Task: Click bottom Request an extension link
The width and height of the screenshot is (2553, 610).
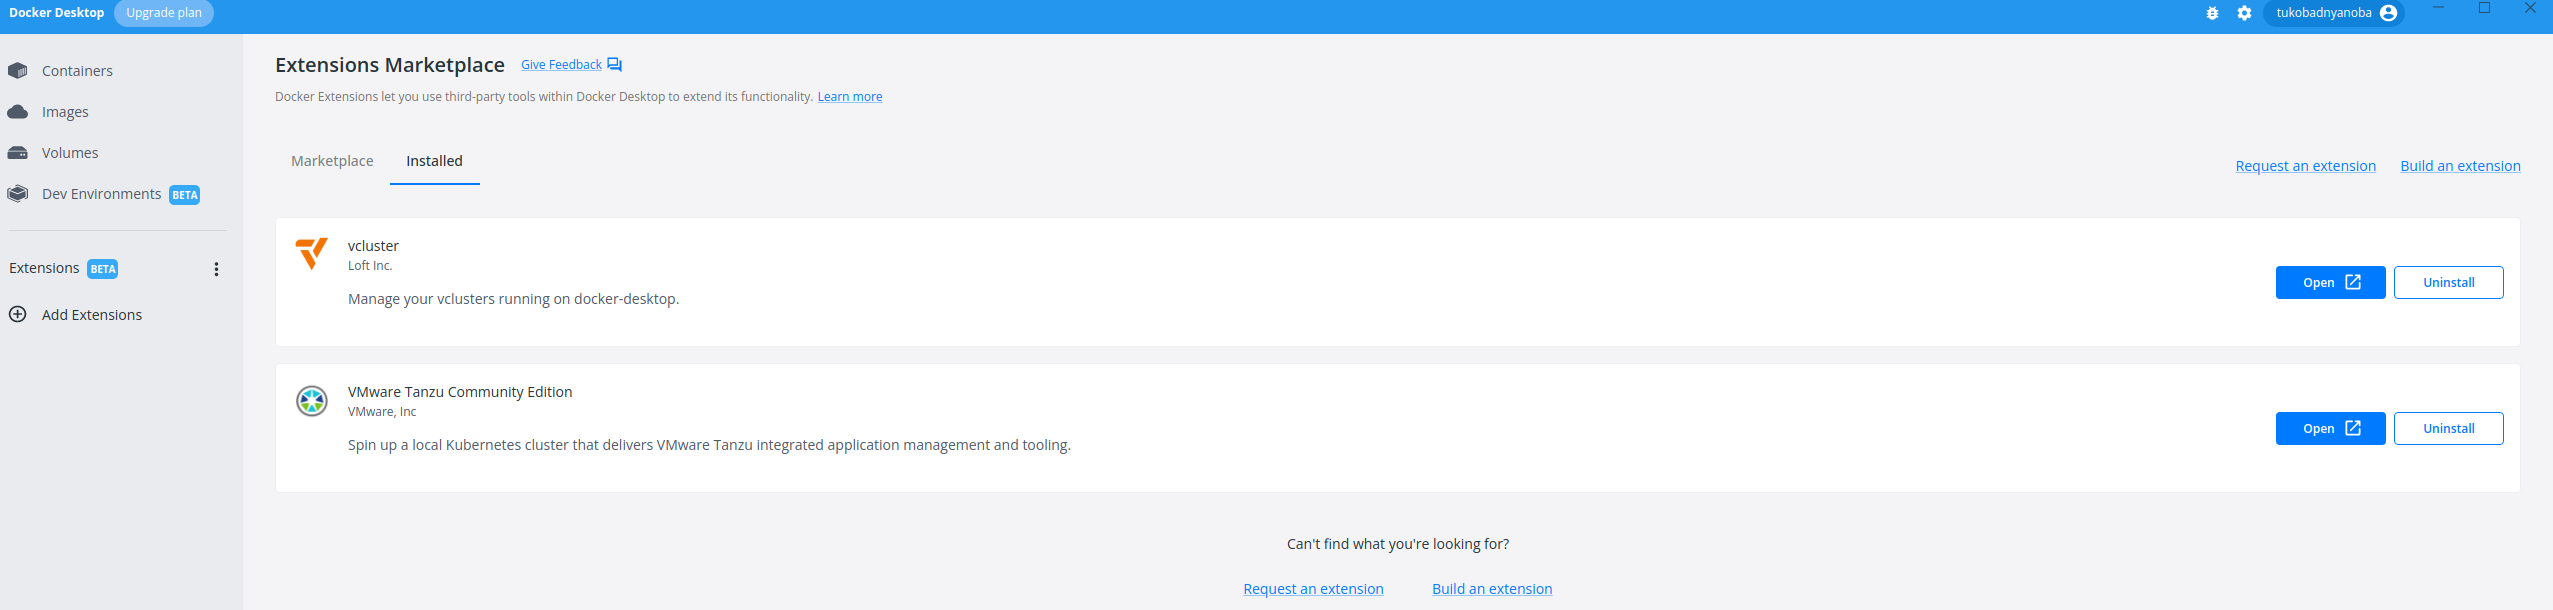Action: (x=1313, y=589)
